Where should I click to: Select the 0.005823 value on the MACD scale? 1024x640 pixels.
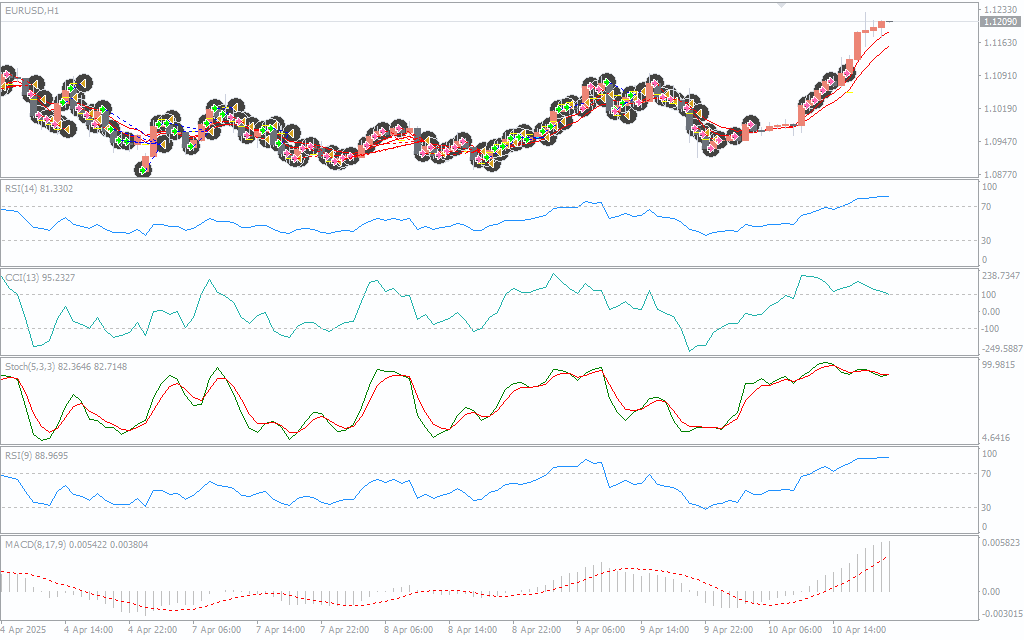[1000, 544]
